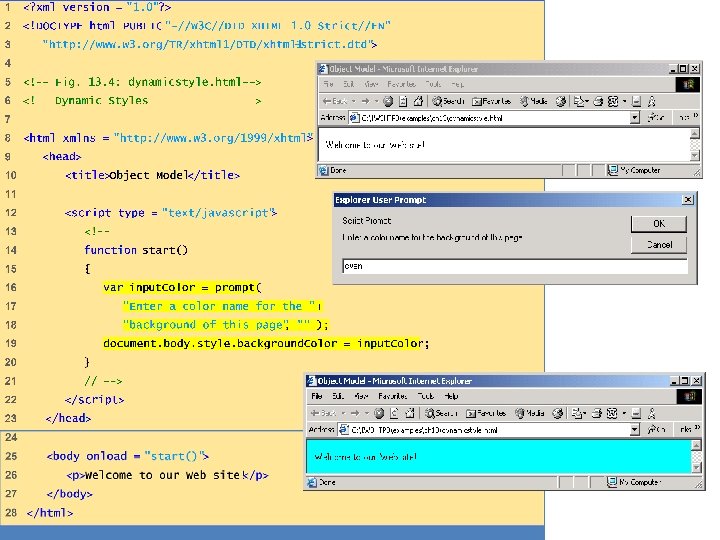Click the script prompt text input field

tap(515, 266)
